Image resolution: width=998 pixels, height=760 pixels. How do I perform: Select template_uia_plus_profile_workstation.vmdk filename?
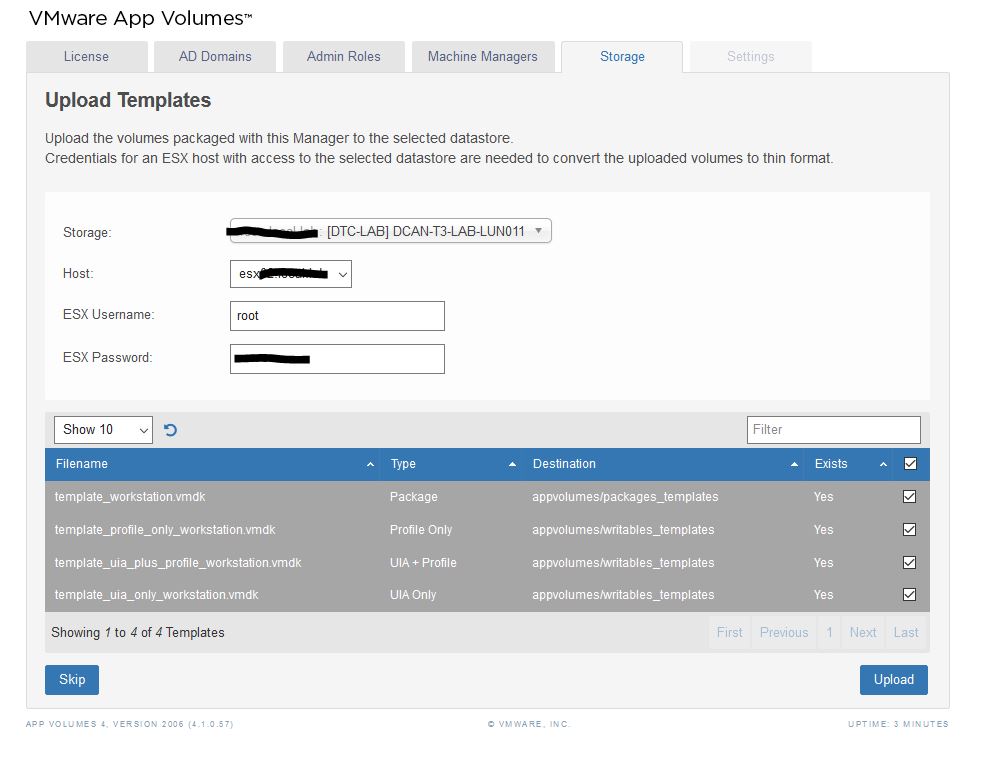point(178,563)
